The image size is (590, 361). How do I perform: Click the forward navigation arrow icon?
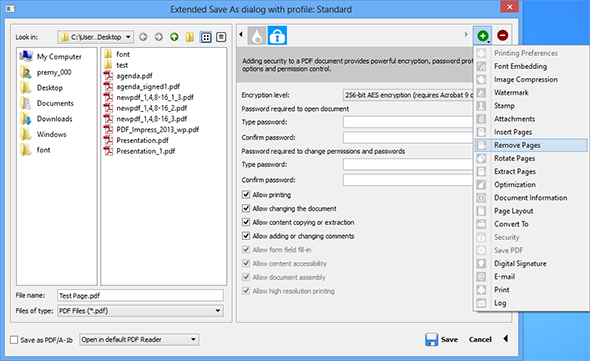click(x=159, y=37)
